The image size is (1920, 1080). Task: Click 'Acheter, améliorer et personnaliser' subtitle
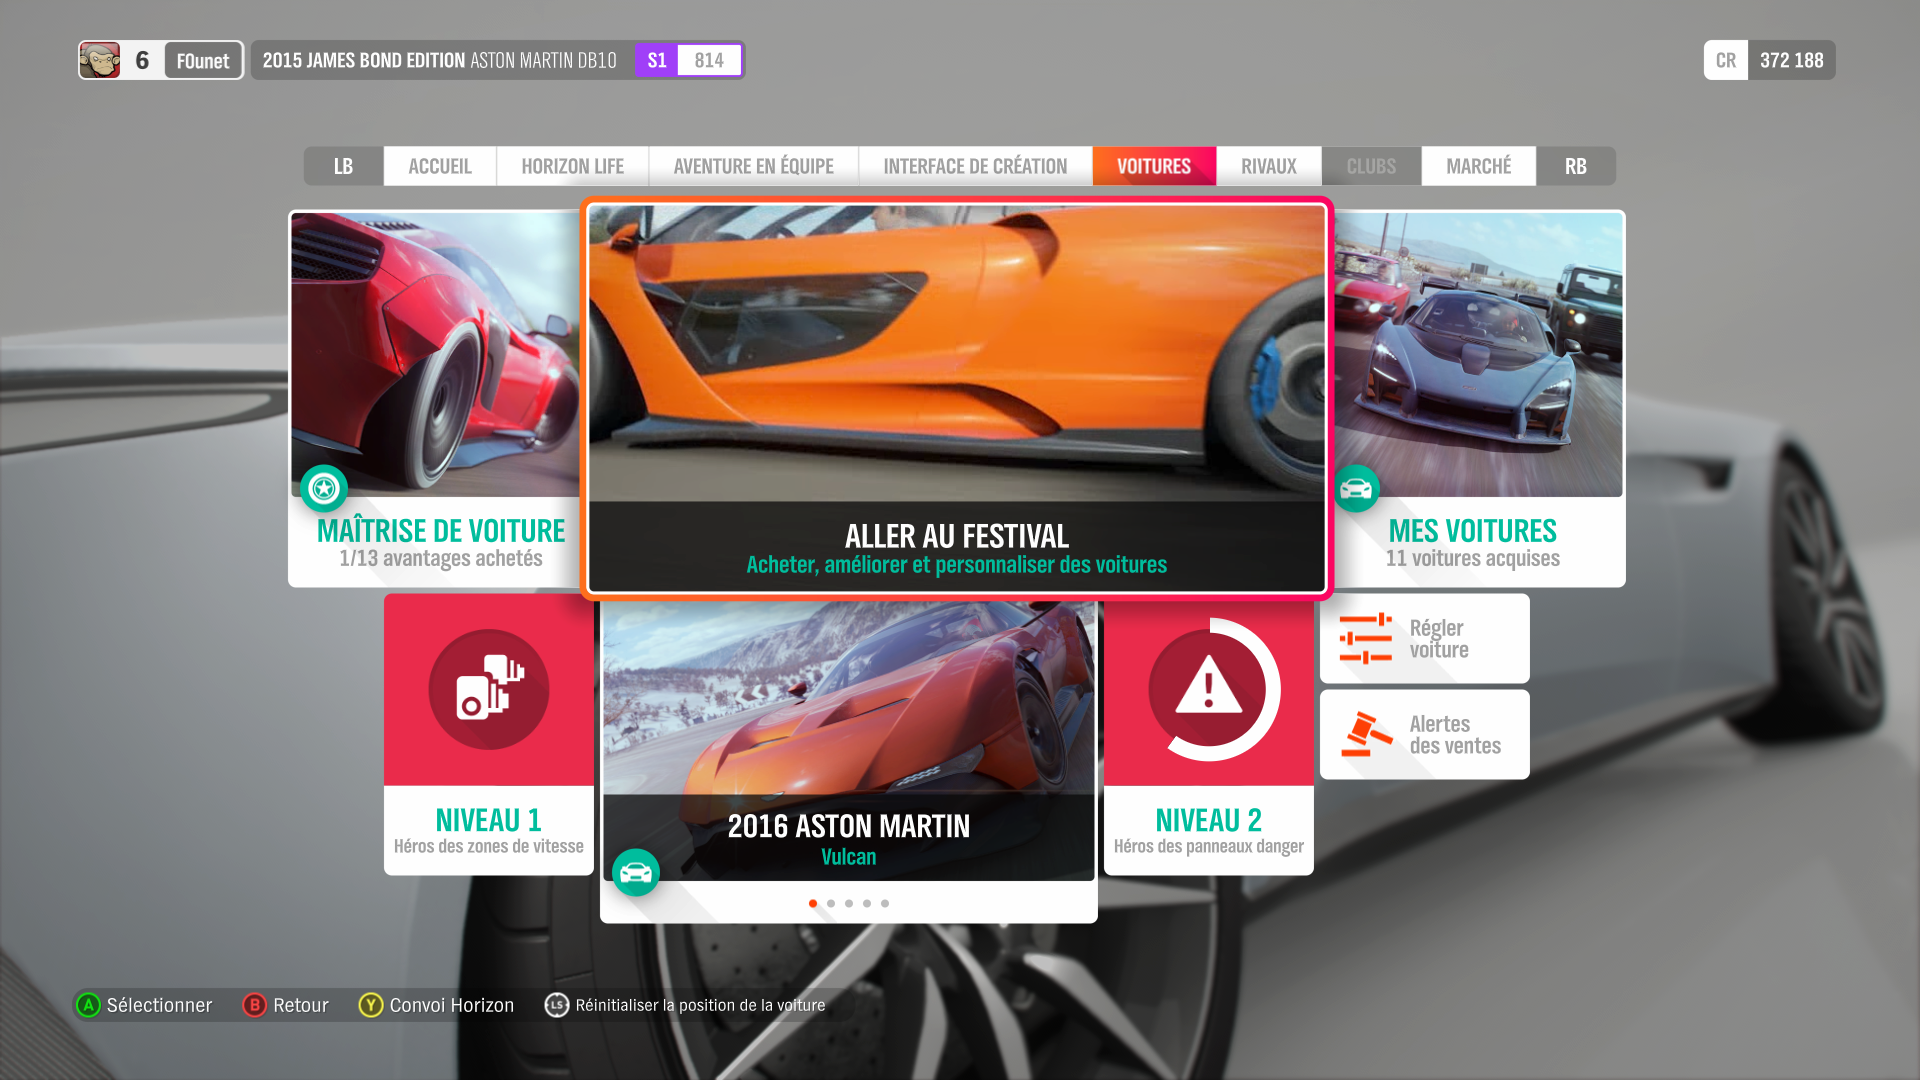(x=957, y=565)
